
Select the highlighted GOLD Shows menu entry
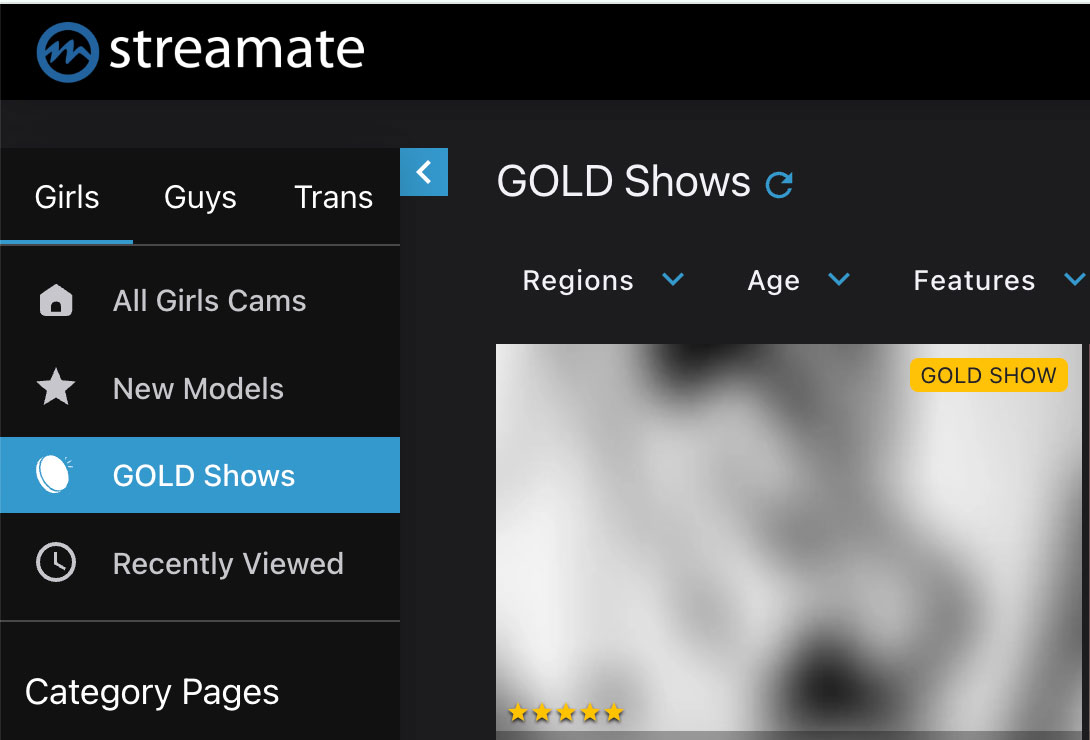(203, 475)
